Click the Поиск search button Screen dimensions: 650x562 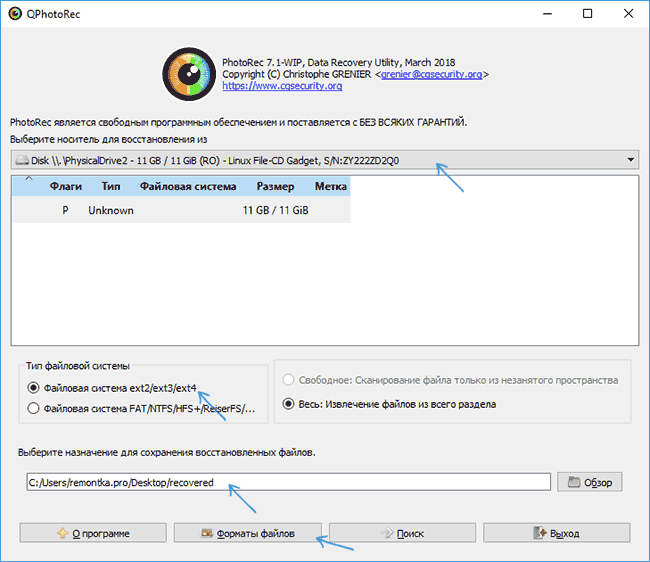tap(402, 533)
